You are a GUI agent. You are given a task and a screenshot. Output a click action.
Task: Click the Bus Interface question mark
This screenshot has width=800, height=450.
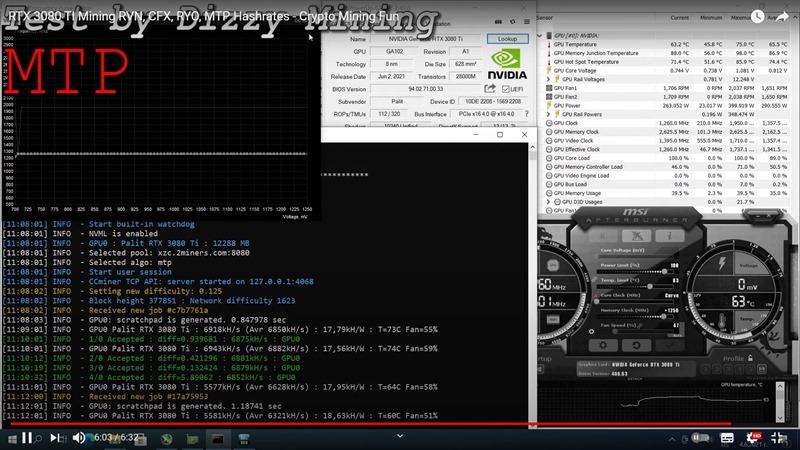click(x=527, y=114)
